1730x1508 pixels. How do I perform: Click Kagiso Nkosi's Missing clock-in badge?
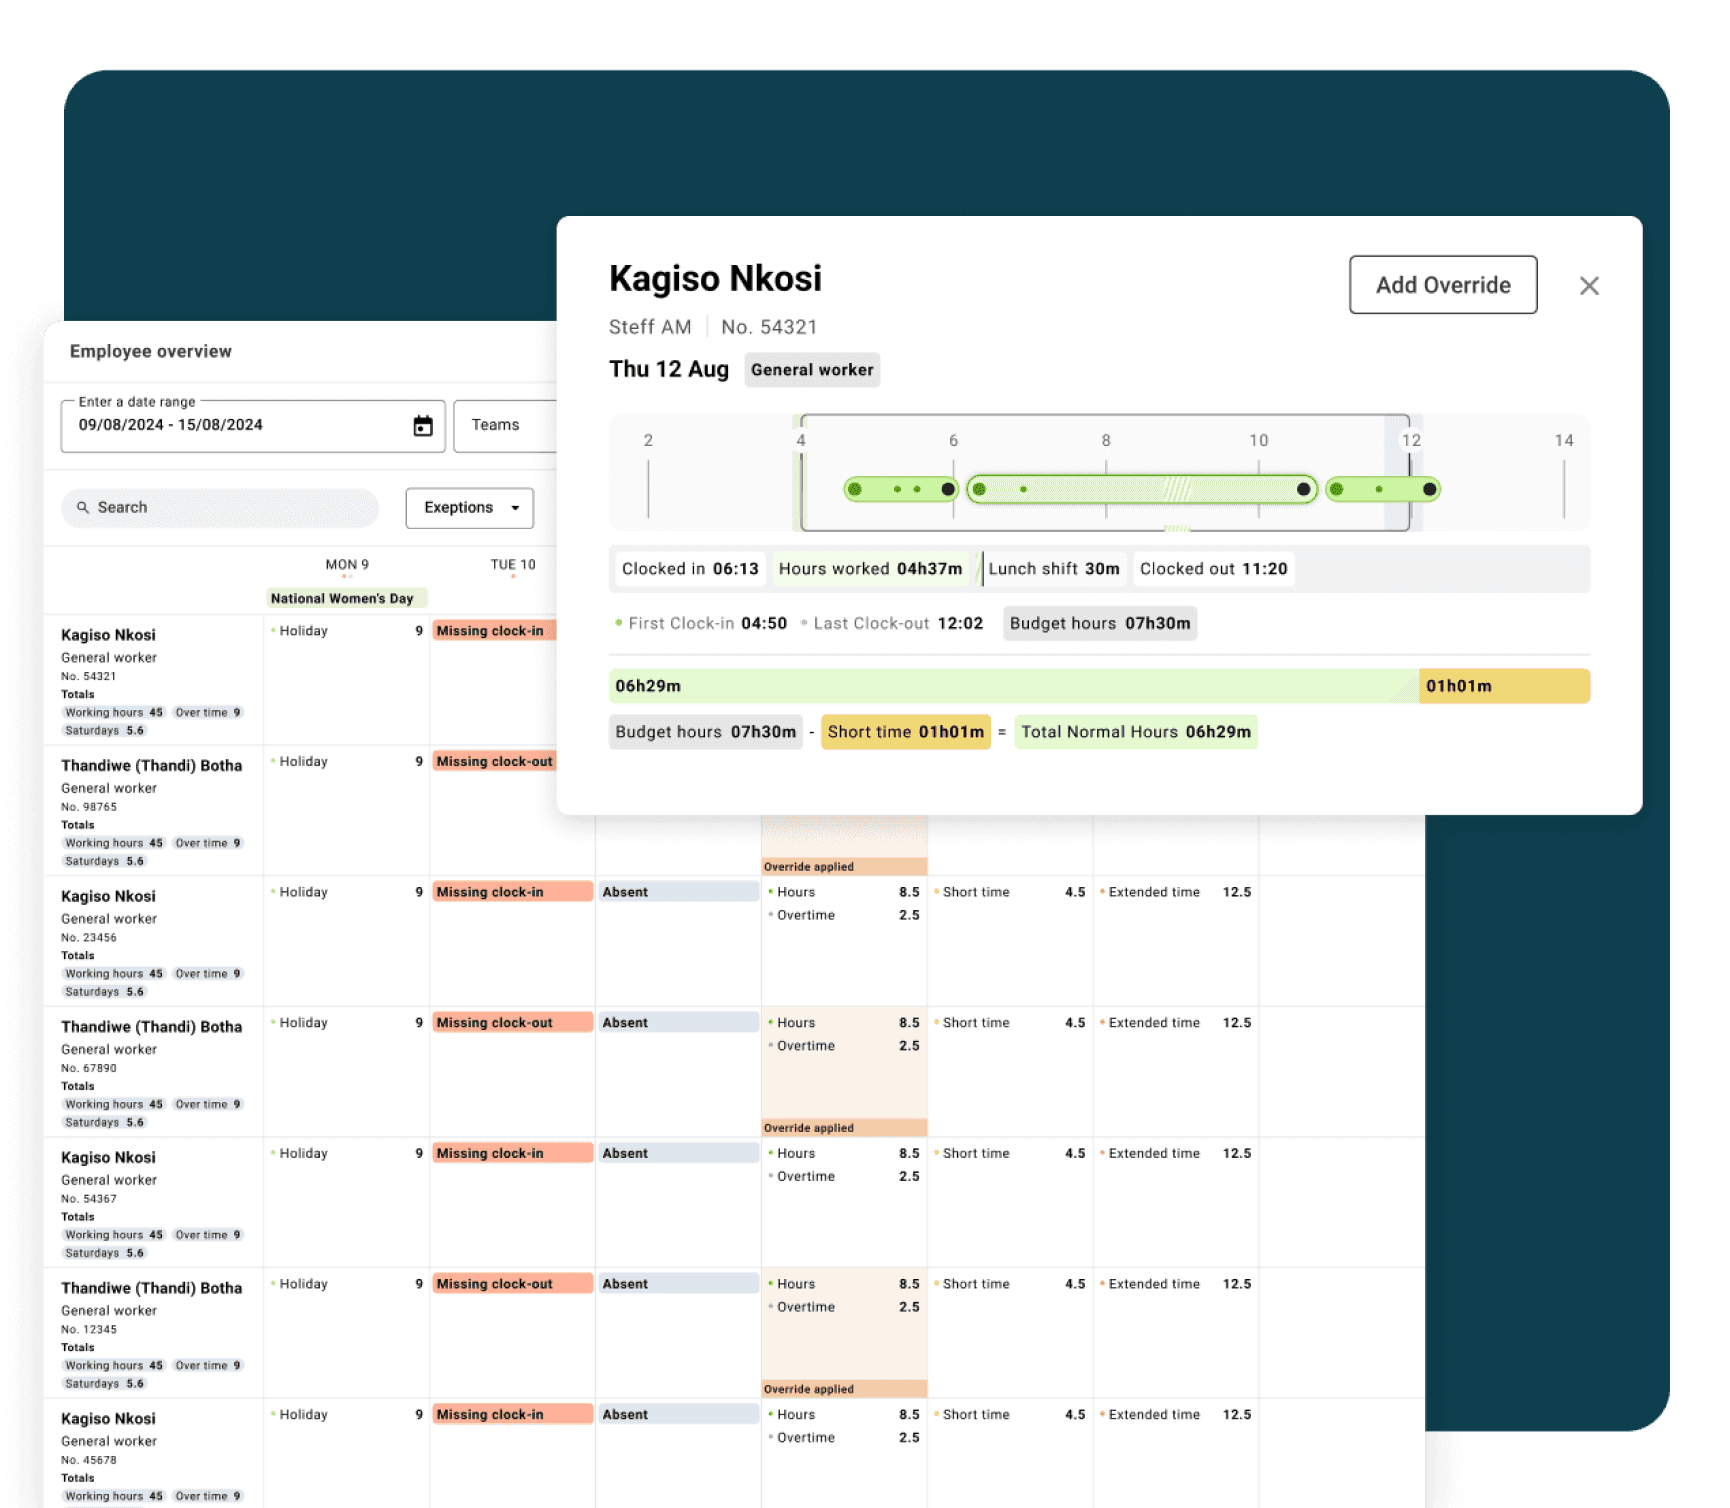point(497,631)
